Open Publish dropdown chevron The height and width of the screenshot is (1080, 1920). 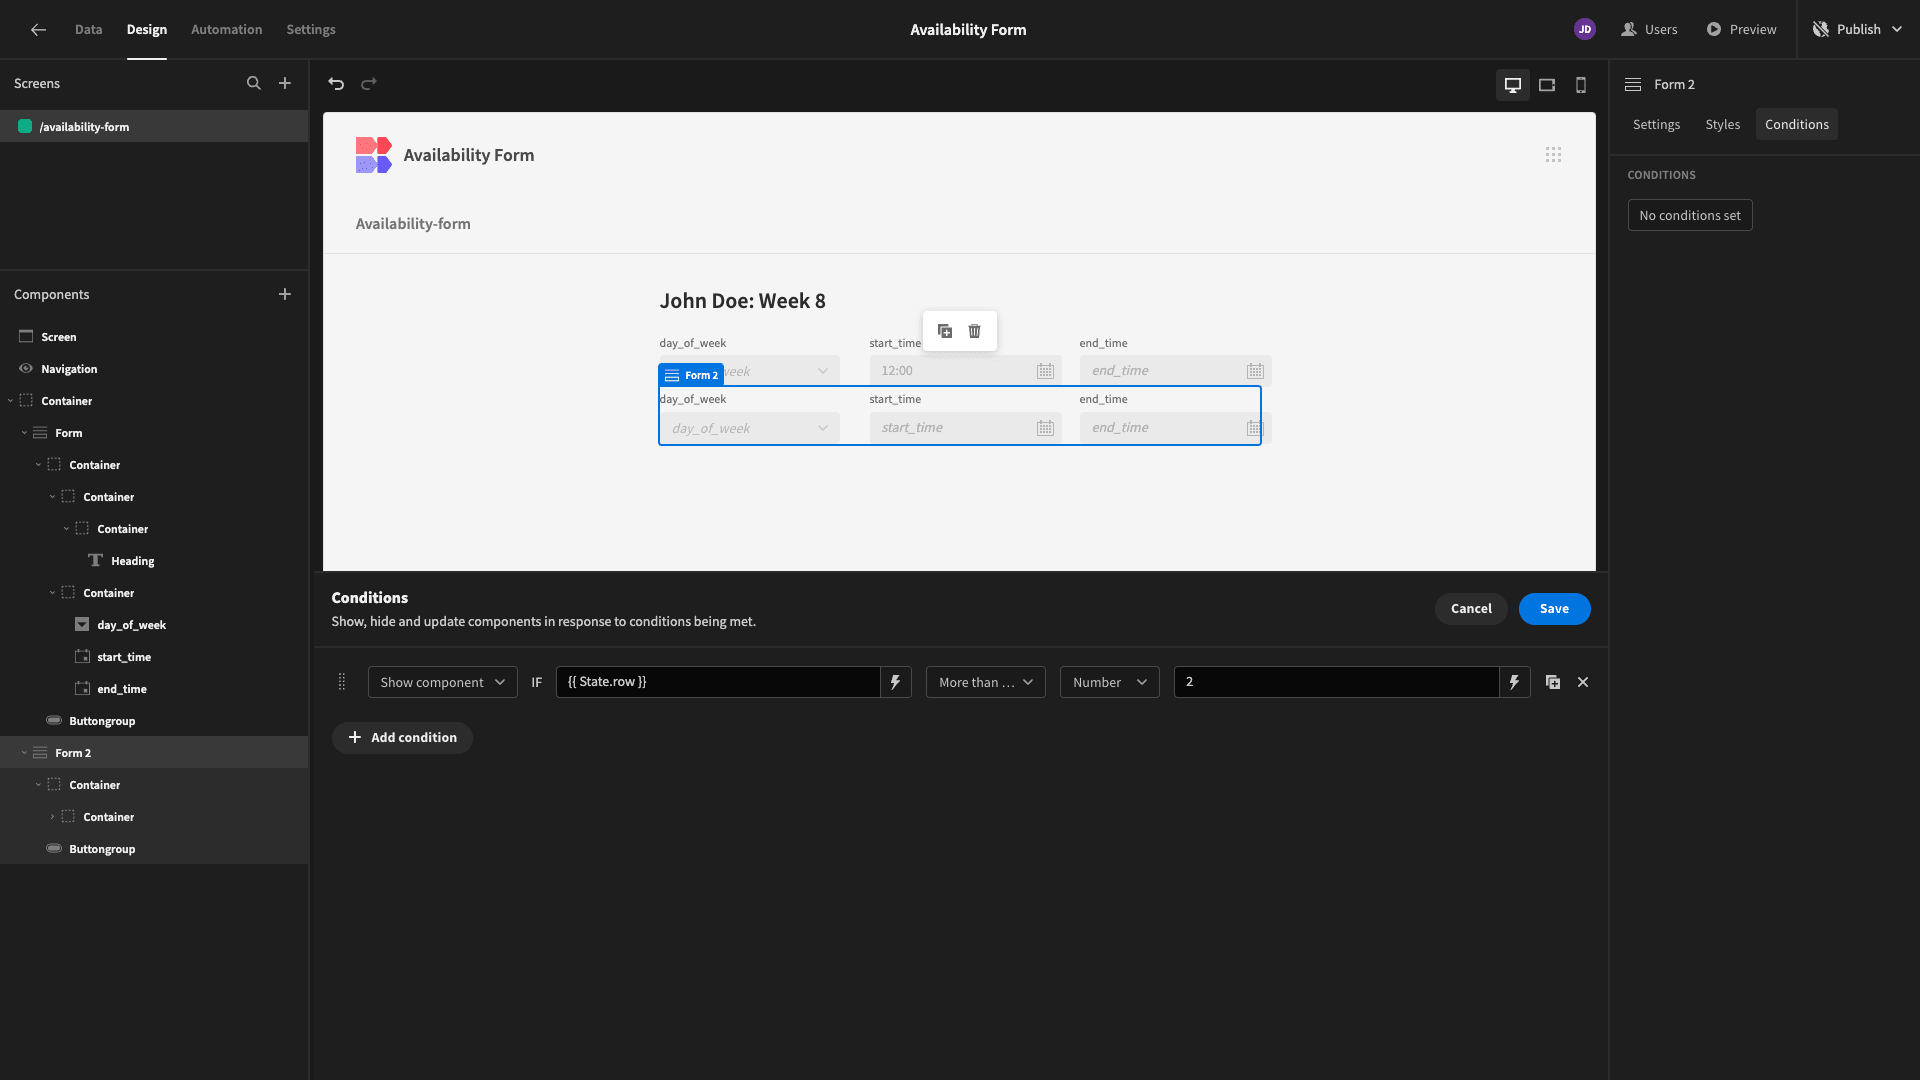1897,29
